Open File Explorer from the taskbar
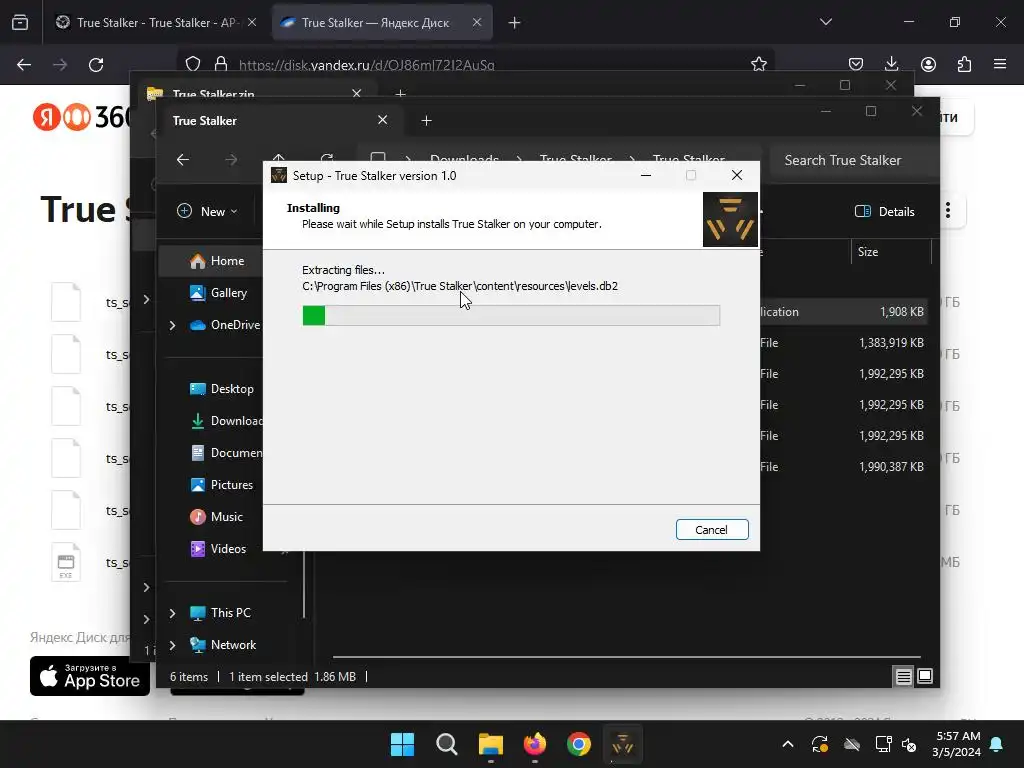 tap(490, 744)
